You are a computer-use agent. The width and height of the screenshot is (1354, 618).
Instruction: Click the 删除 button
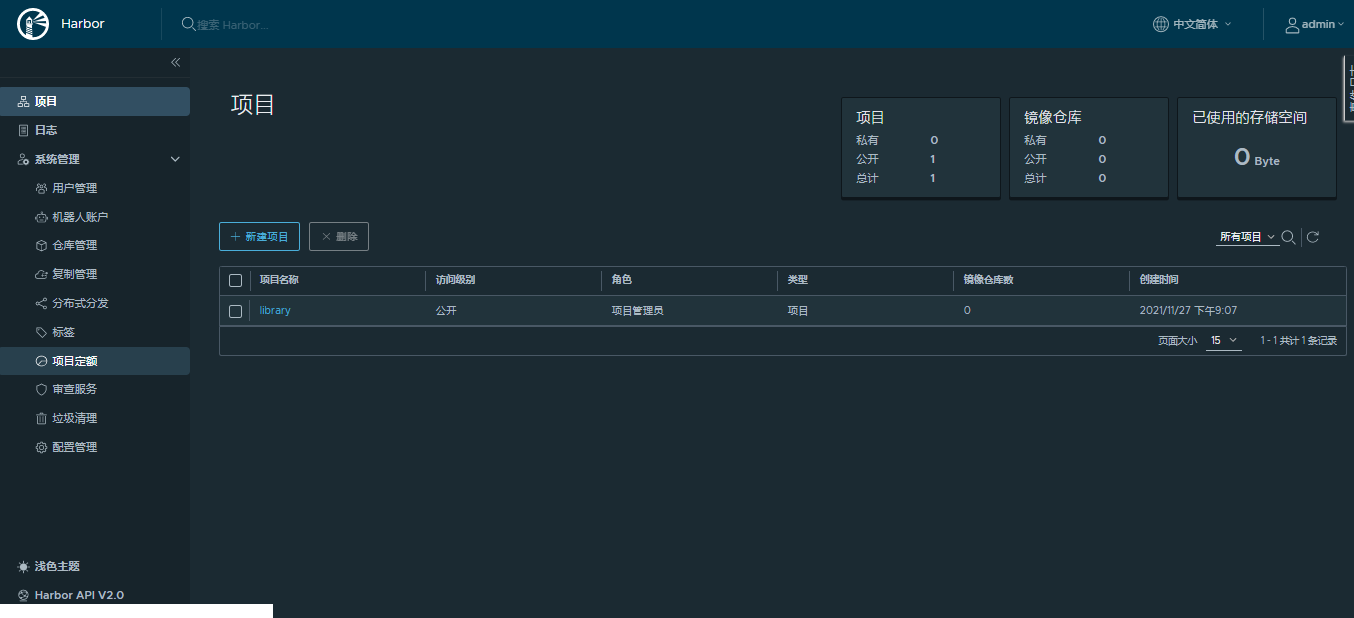[339, 237]
